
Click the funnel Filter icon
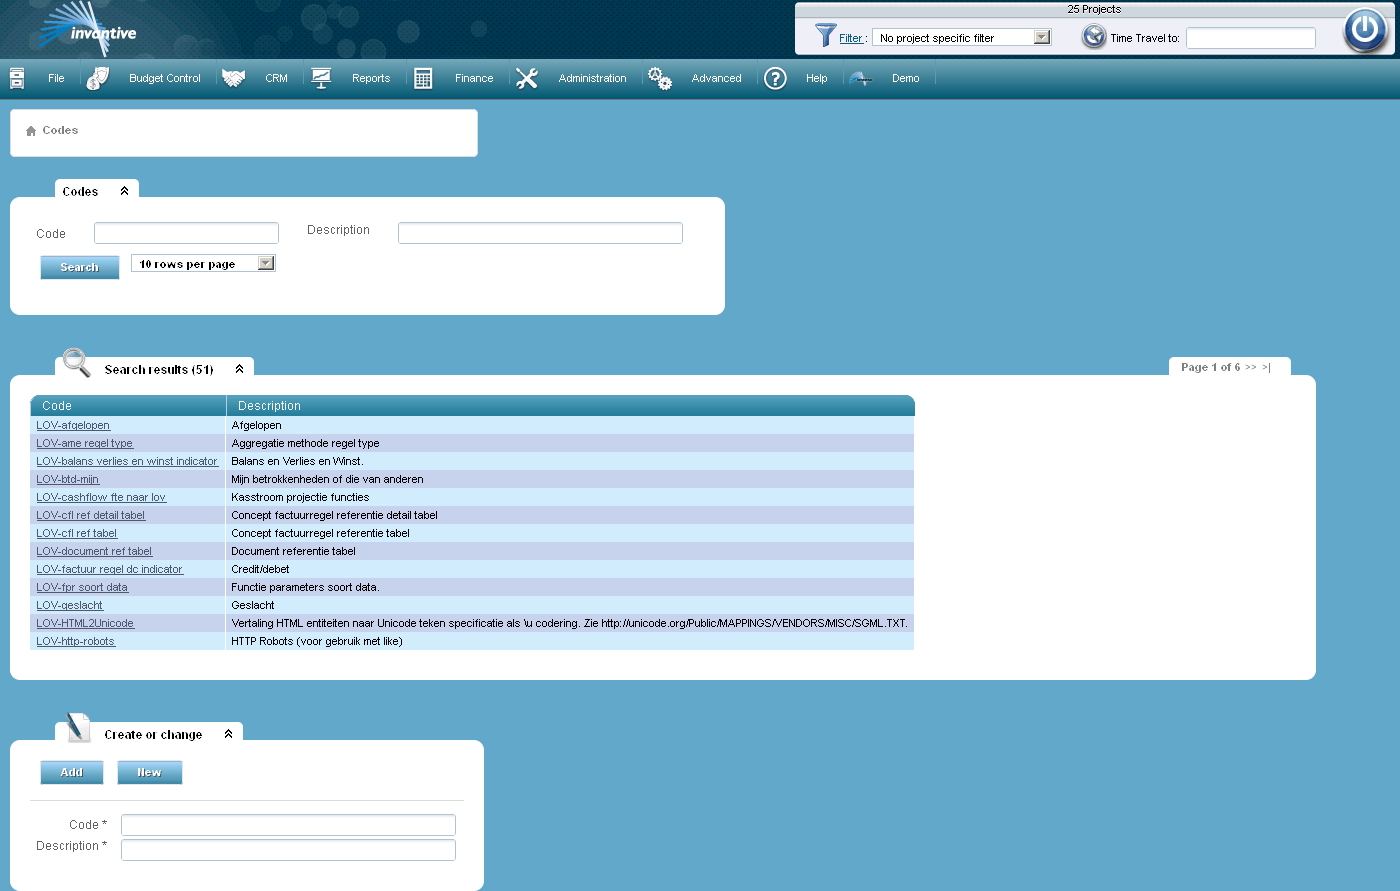pyautogui.click(x=825, y=36)
